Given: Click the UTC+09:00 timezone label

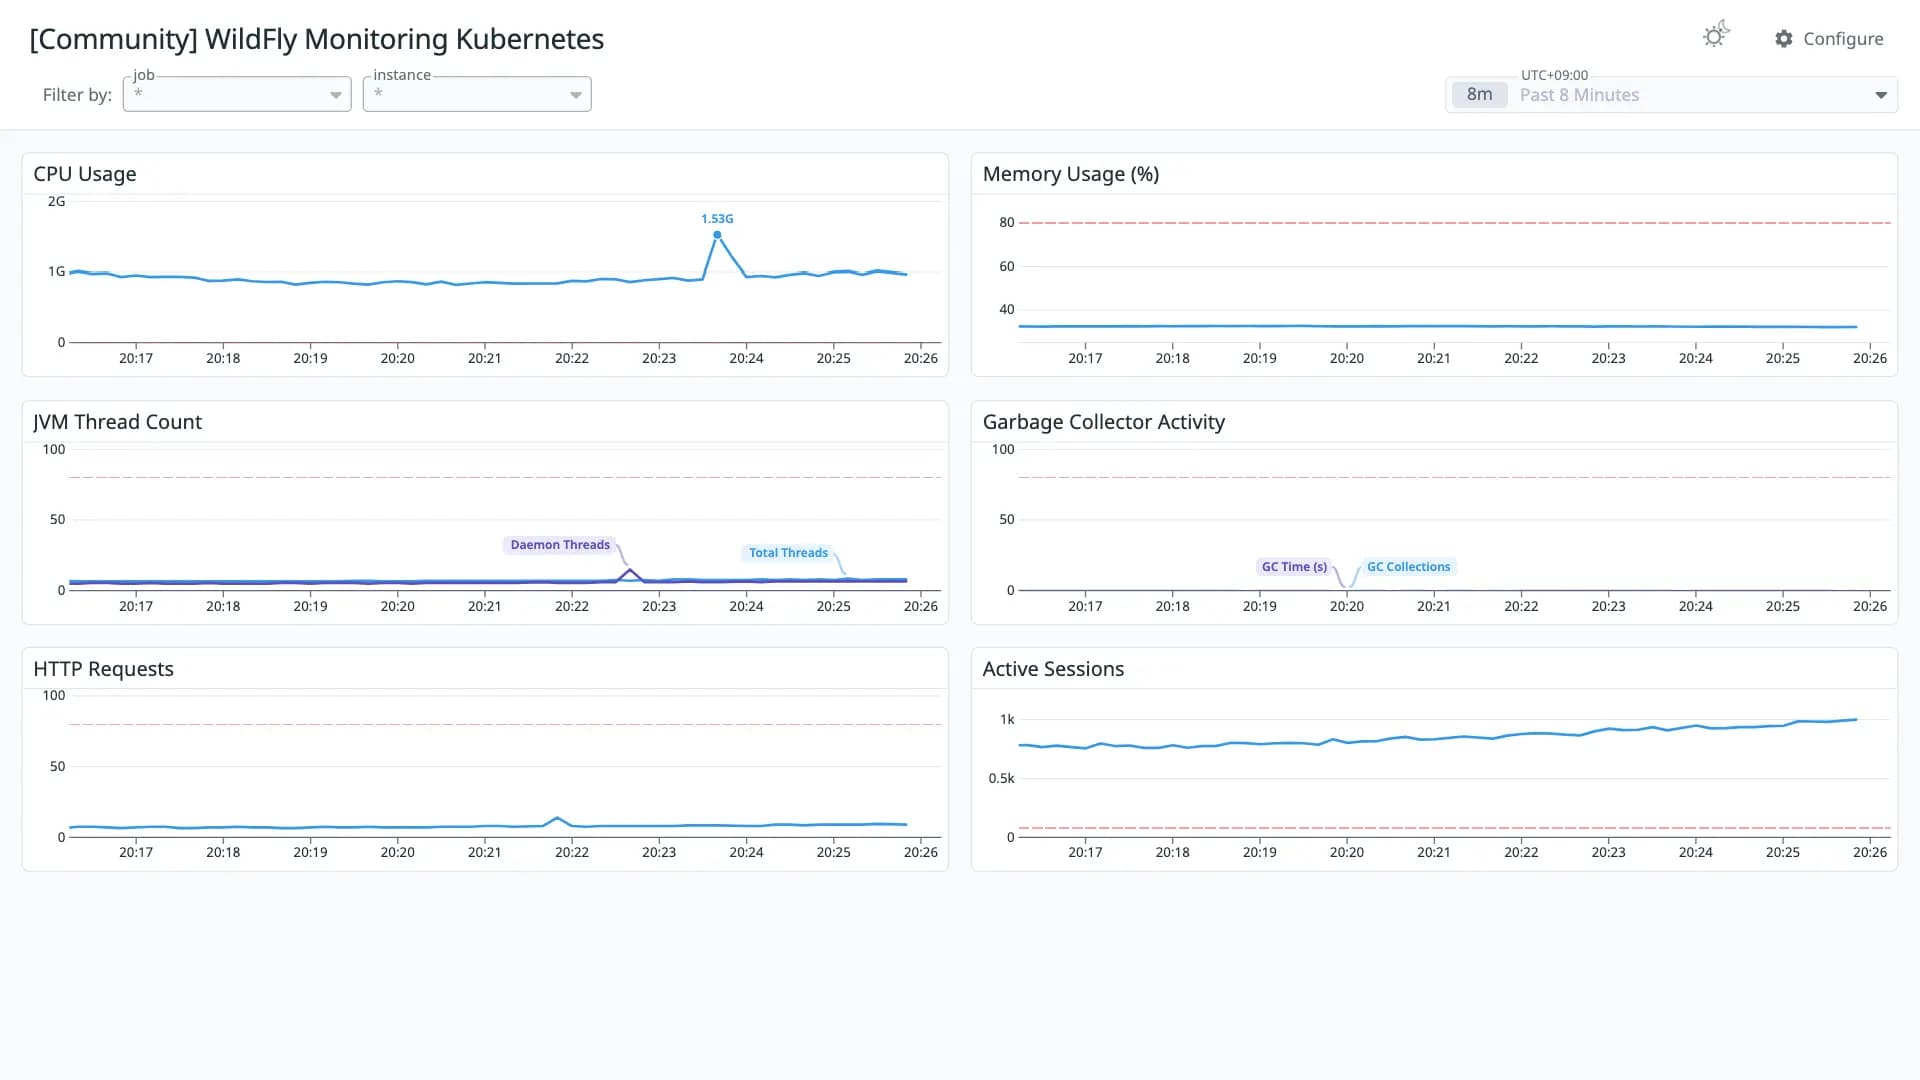Looking at the screenshot, I should 1554,75.
